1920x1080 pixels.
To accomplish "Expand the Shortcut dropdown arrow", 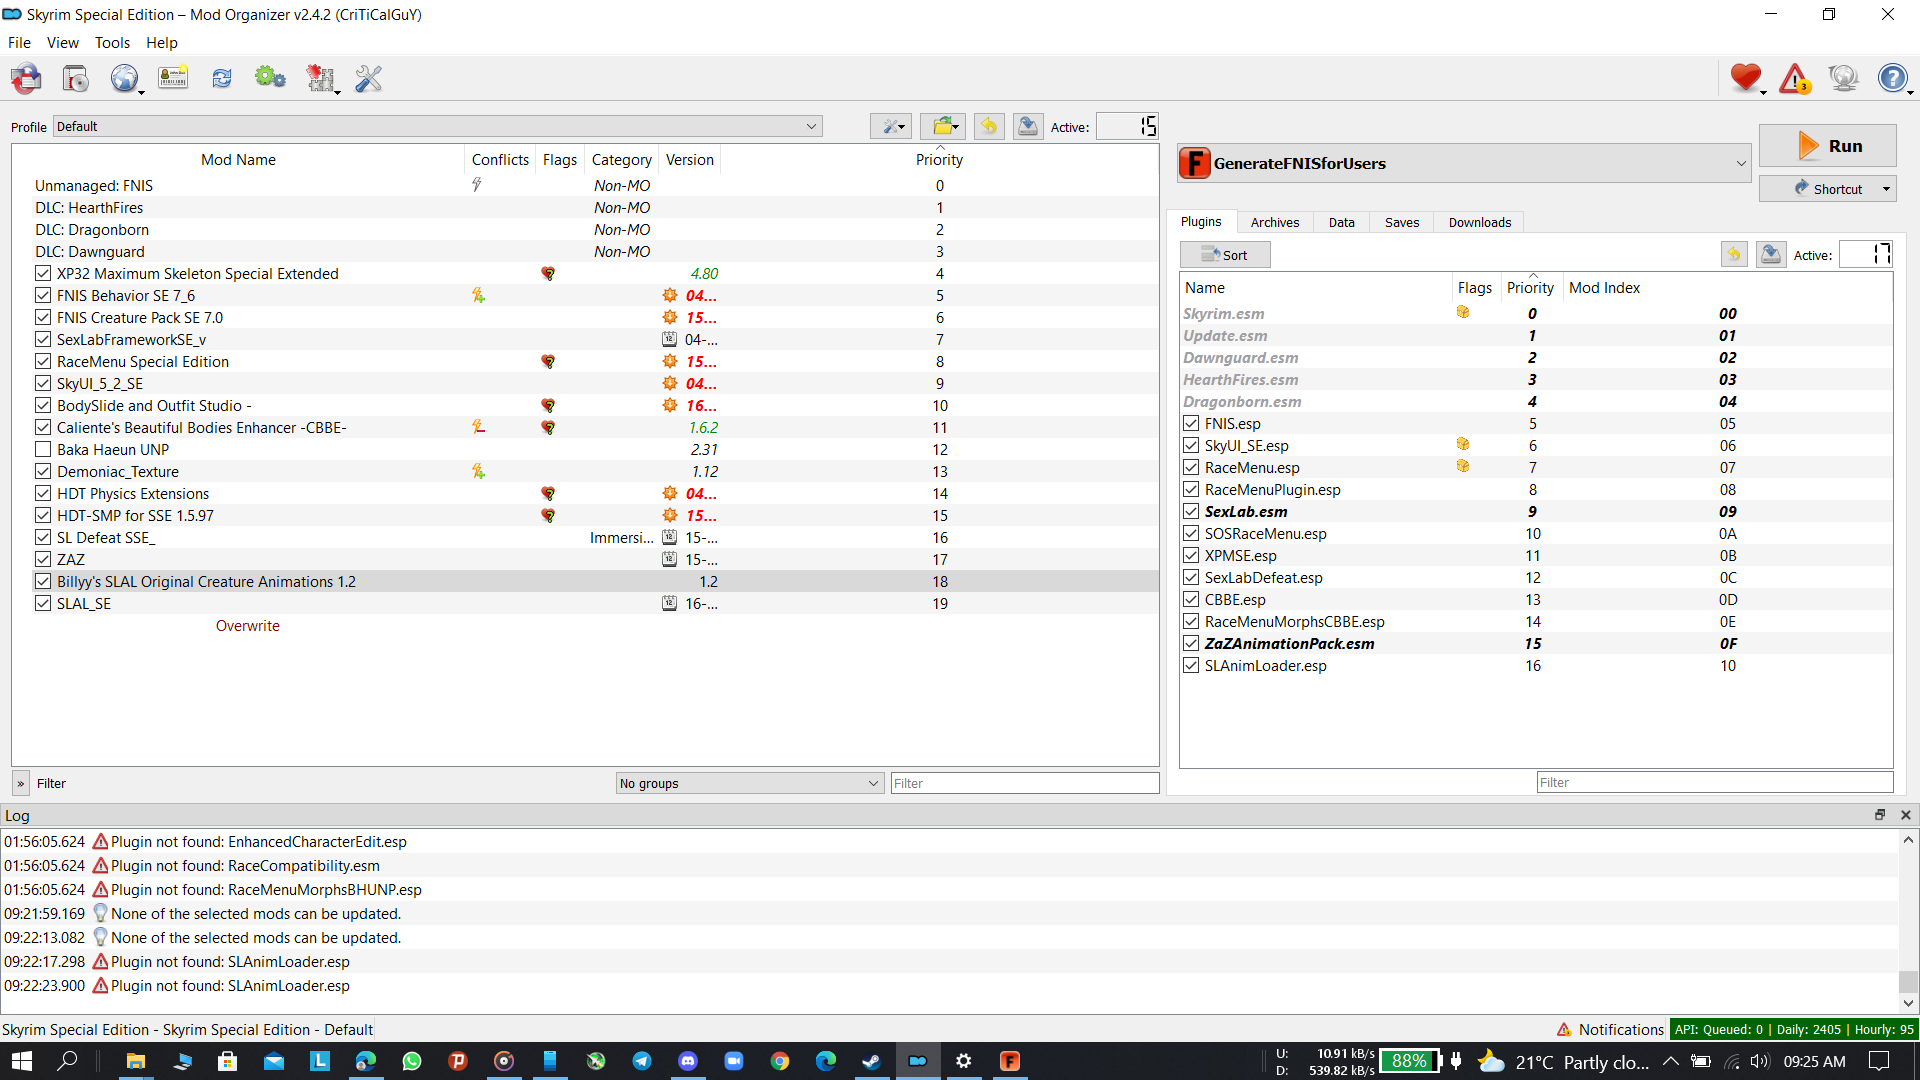I will pos(1886,189).
